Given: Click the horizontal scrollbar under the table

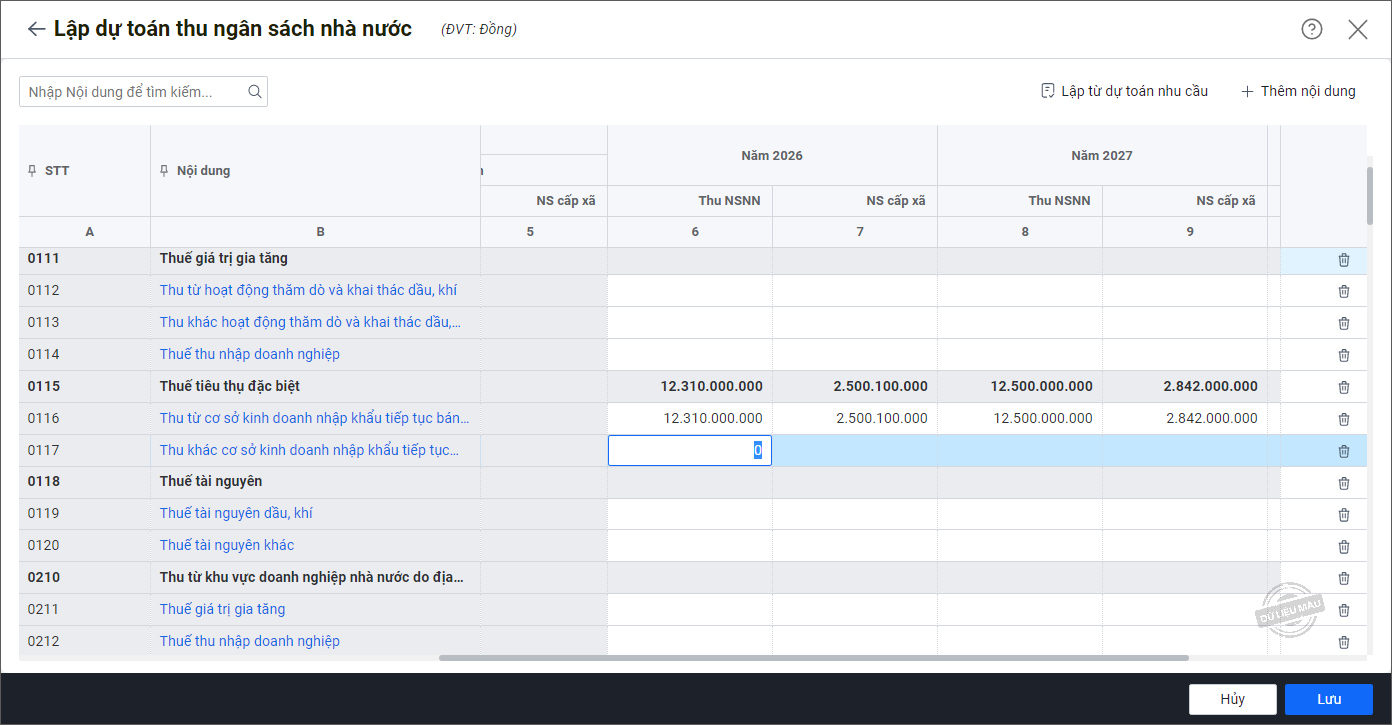Looking at the screenshot, I should (813, 658).
